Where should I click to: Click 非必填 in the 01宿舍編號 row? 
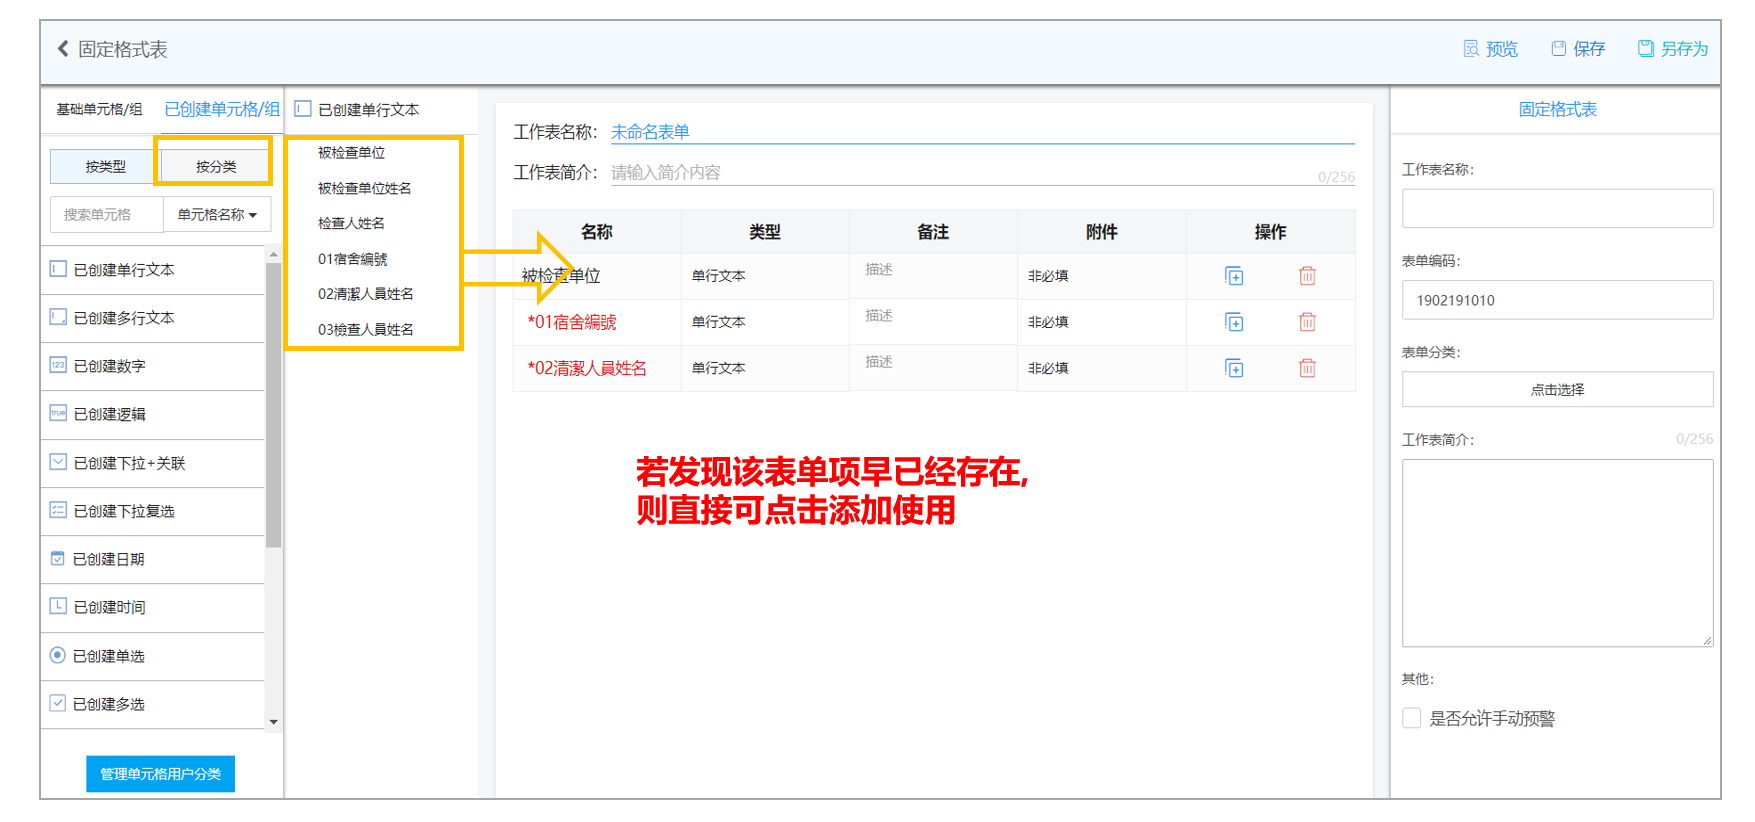click(1048, 322)
